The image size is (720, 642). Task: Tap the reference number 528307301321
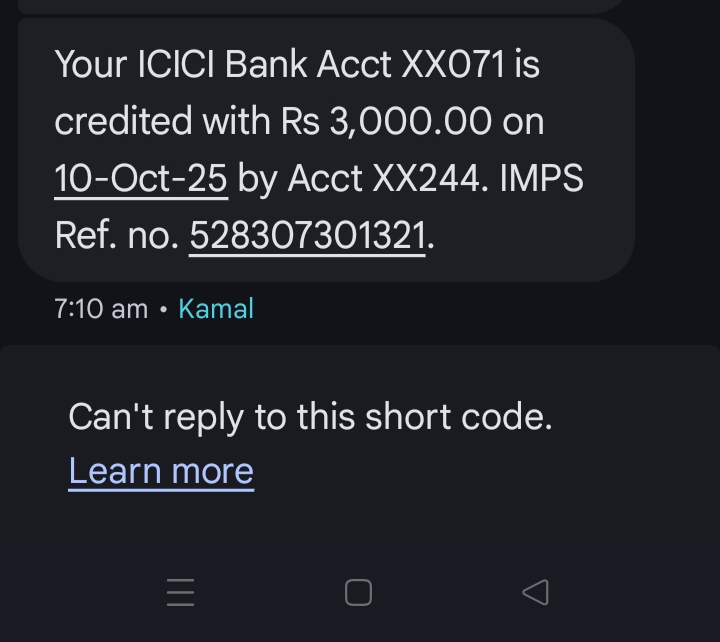308,235
